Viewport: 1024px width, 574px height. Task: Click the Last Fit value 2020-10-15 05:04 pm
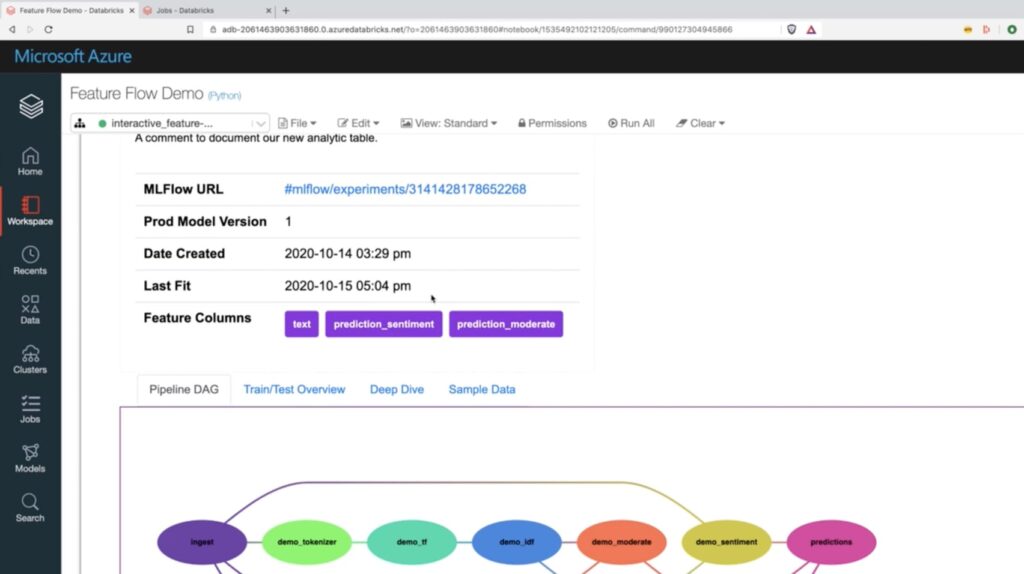347,286
